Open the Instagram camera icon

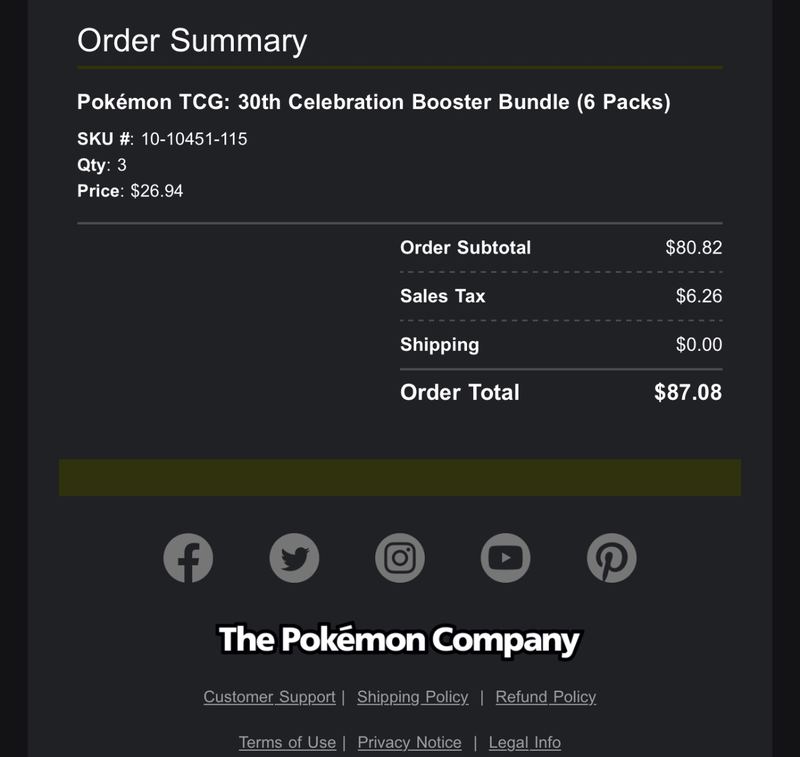(400, 558)
